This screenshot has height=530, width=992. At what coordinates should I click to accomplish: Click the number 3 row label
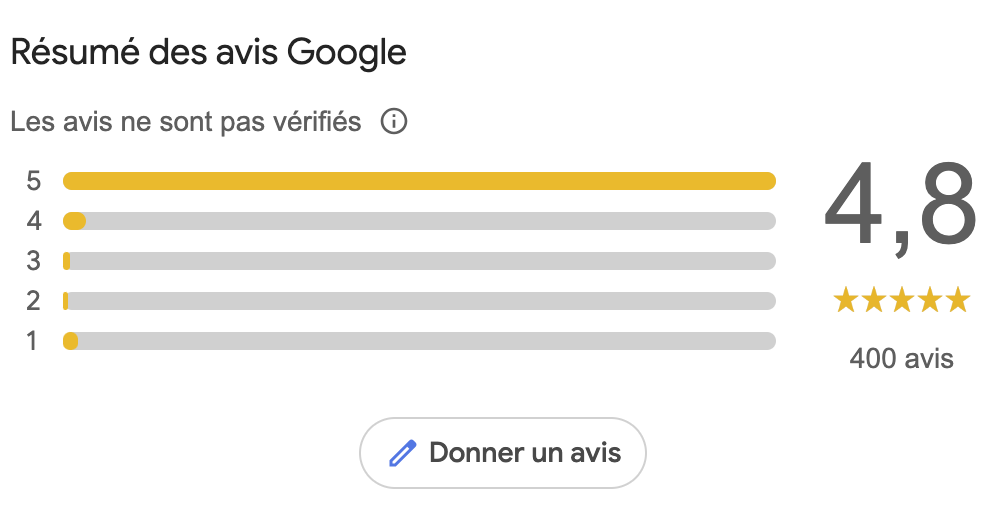[34, 261]
